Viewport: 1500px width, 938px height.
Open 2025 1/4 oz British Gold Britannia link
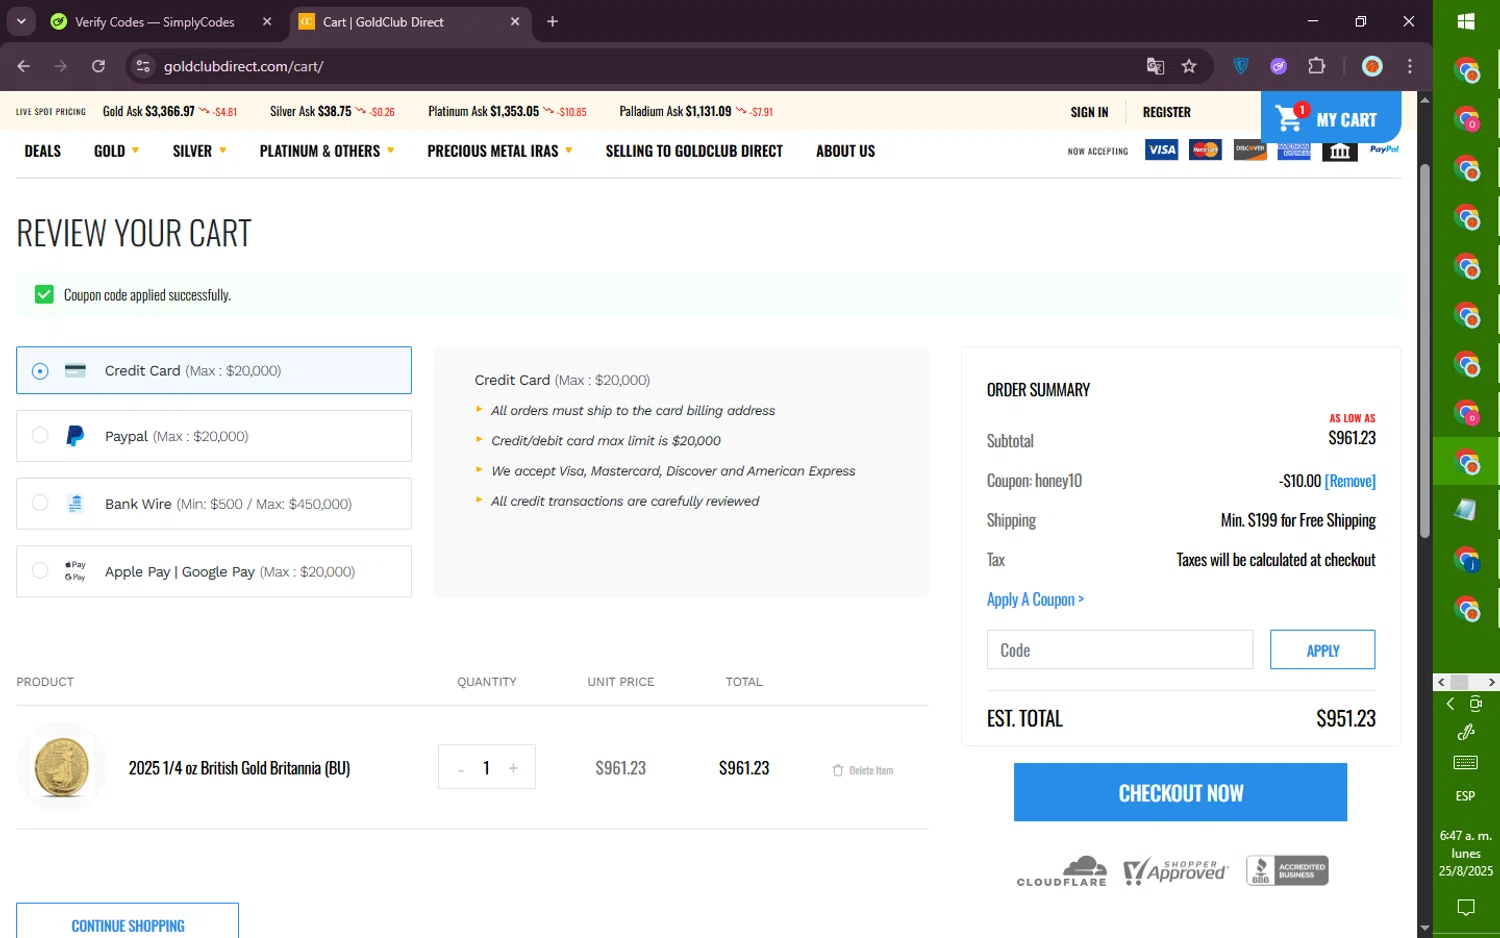pos(239,768)
